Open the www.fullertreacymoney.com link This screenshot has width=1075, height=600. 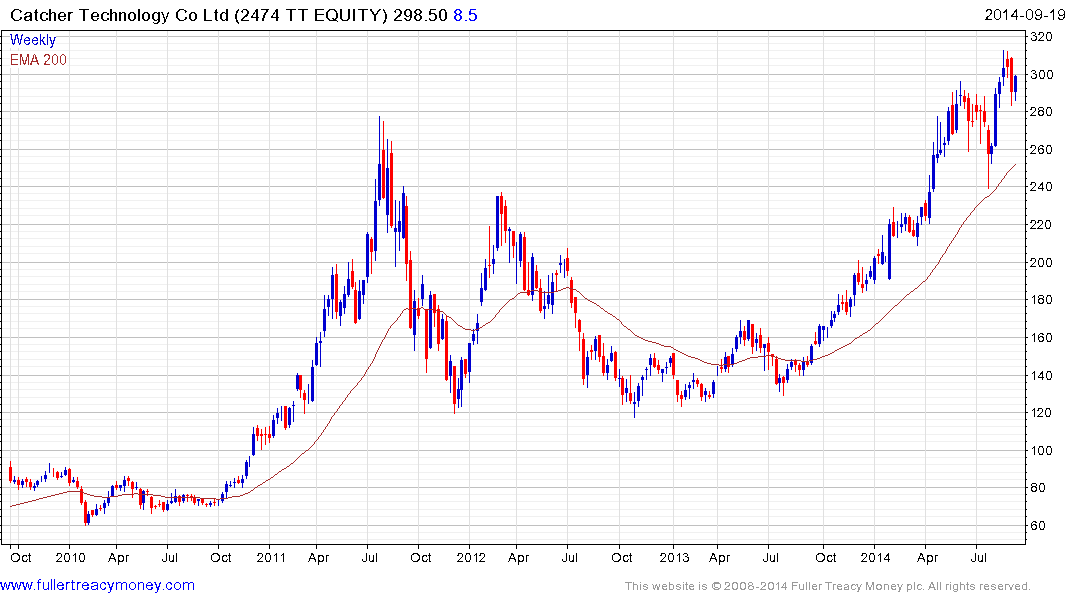(x=97, y=585)
